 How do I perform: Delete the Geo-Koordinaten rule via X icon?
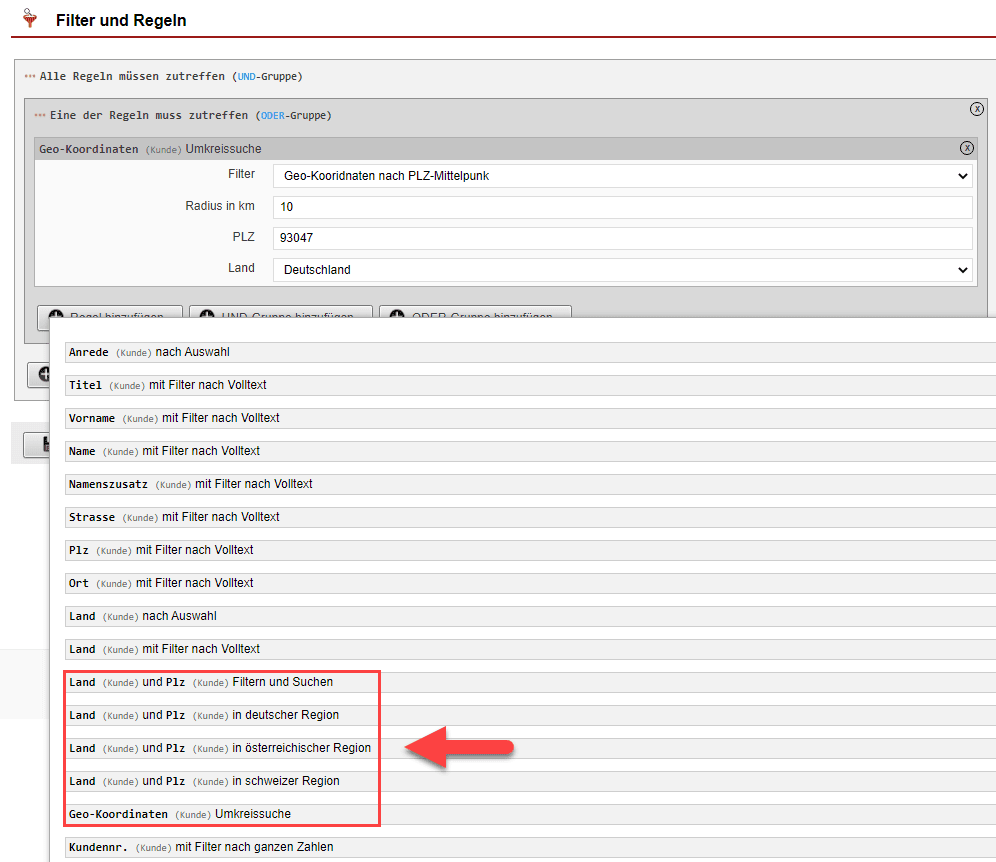click(967, 148)
